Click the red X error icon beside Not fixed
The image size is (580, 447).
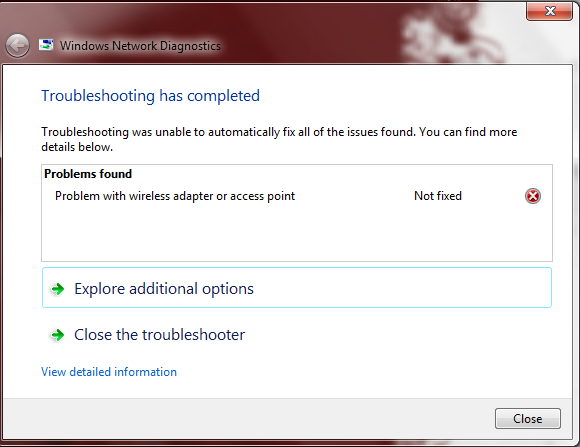click(533, 196)
